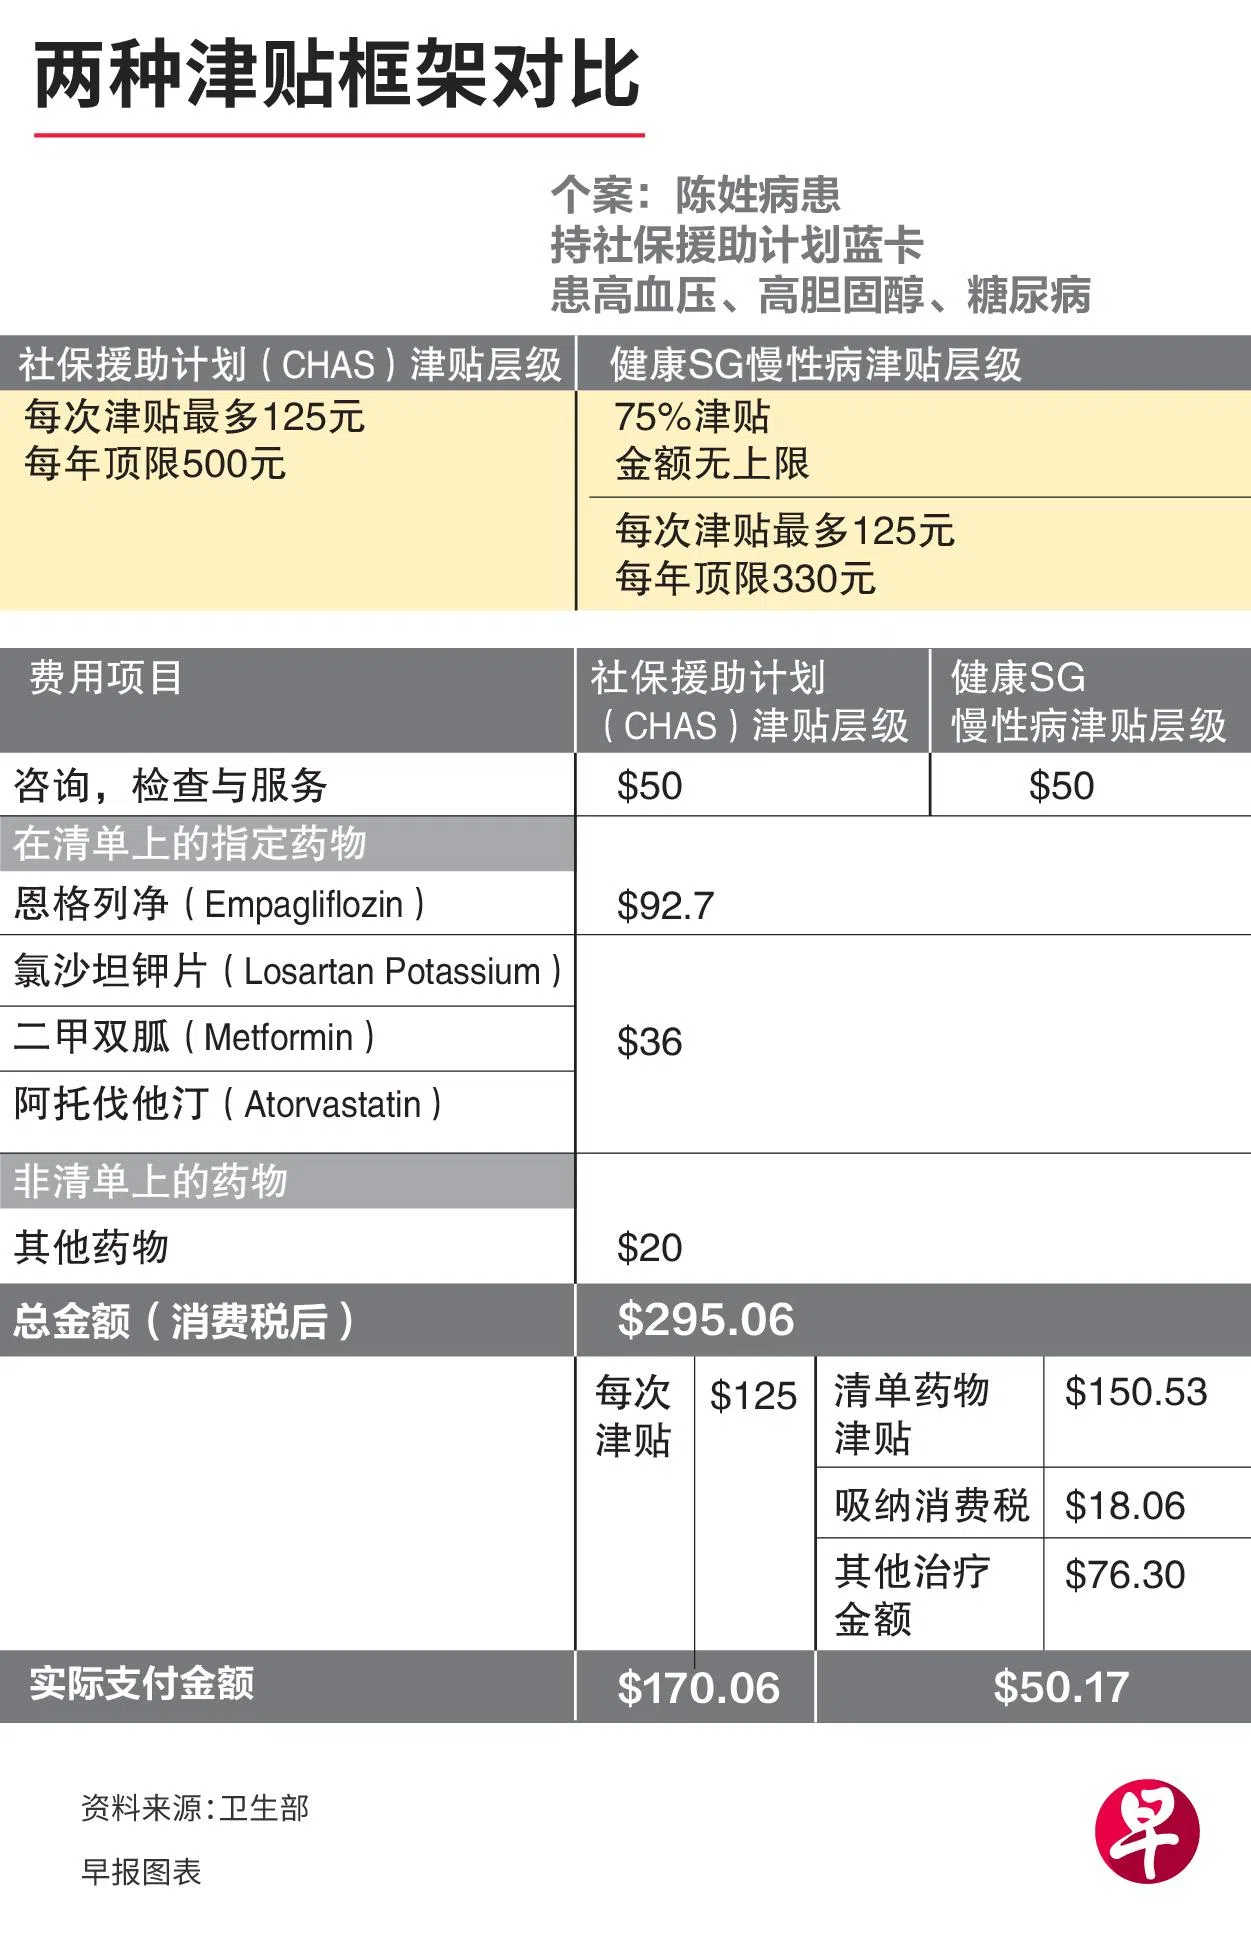Click the 阿托伐他汀 (Atorvastatin) row
The width and height of the screenshot is (1251, 1934).
227,1104
